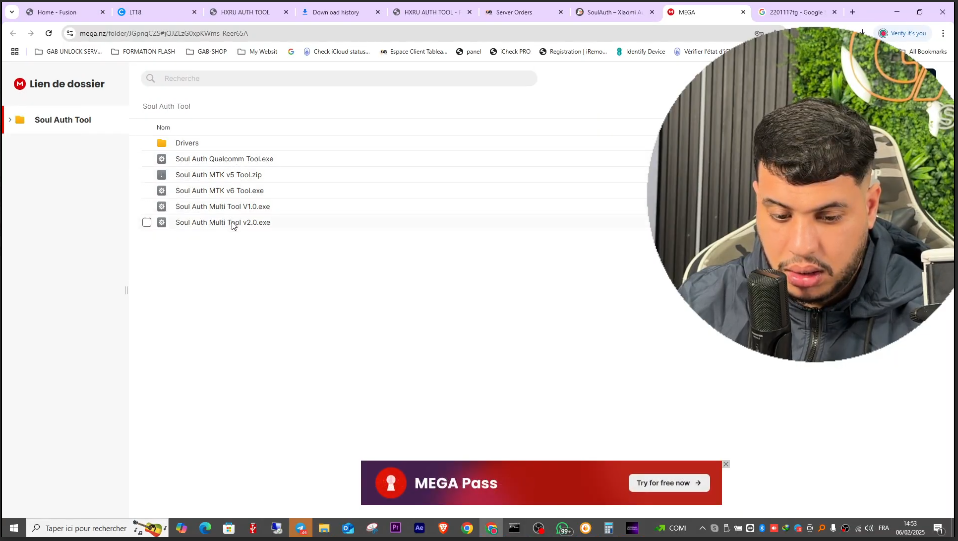The height and width of the screenshot is (541, 958).
Task: Click the Taper ici pour rechercher search box
Action: click(97, 528)
